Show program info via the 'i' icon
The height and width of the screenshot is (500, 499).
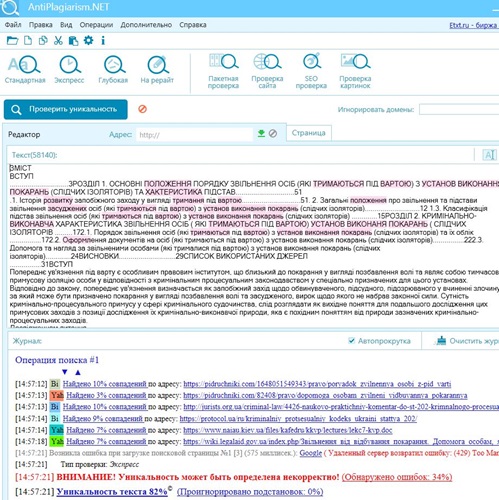click(103, 41)
